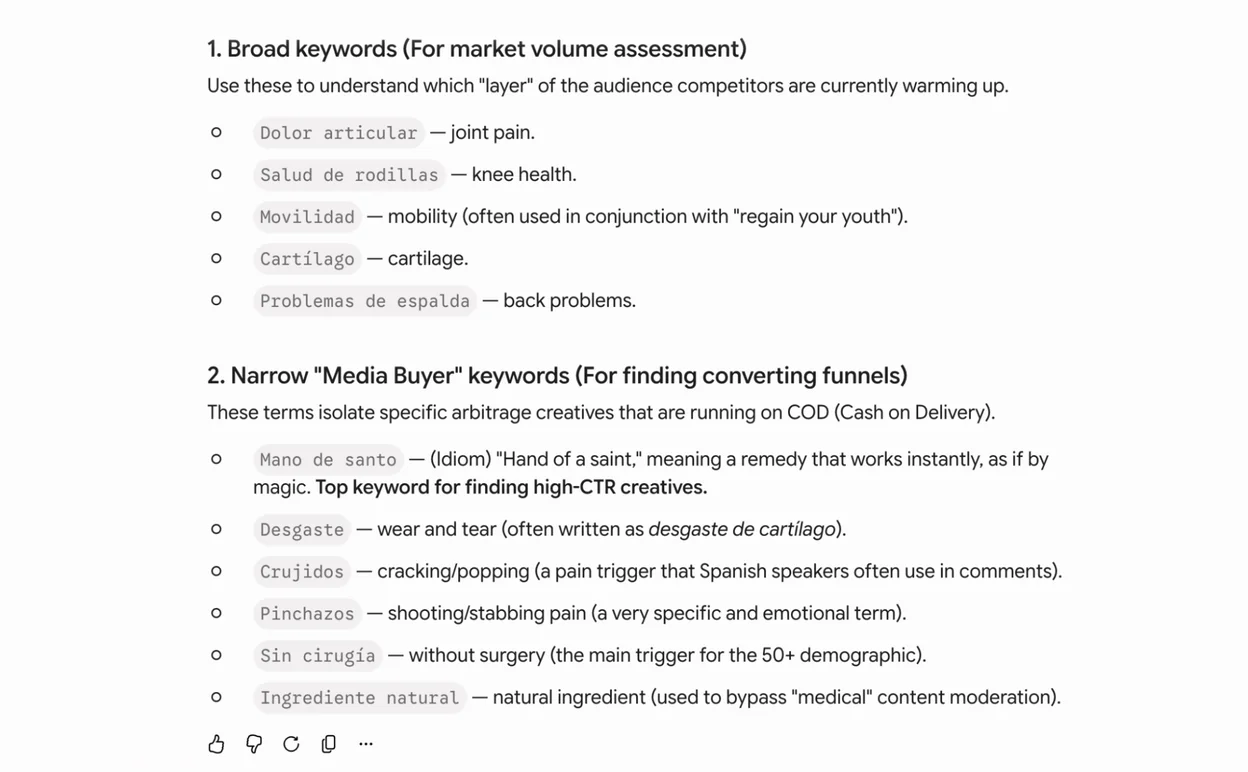1248x772 pixels.
Task: Click the thumbs up icon
Action: coord(216,743)
